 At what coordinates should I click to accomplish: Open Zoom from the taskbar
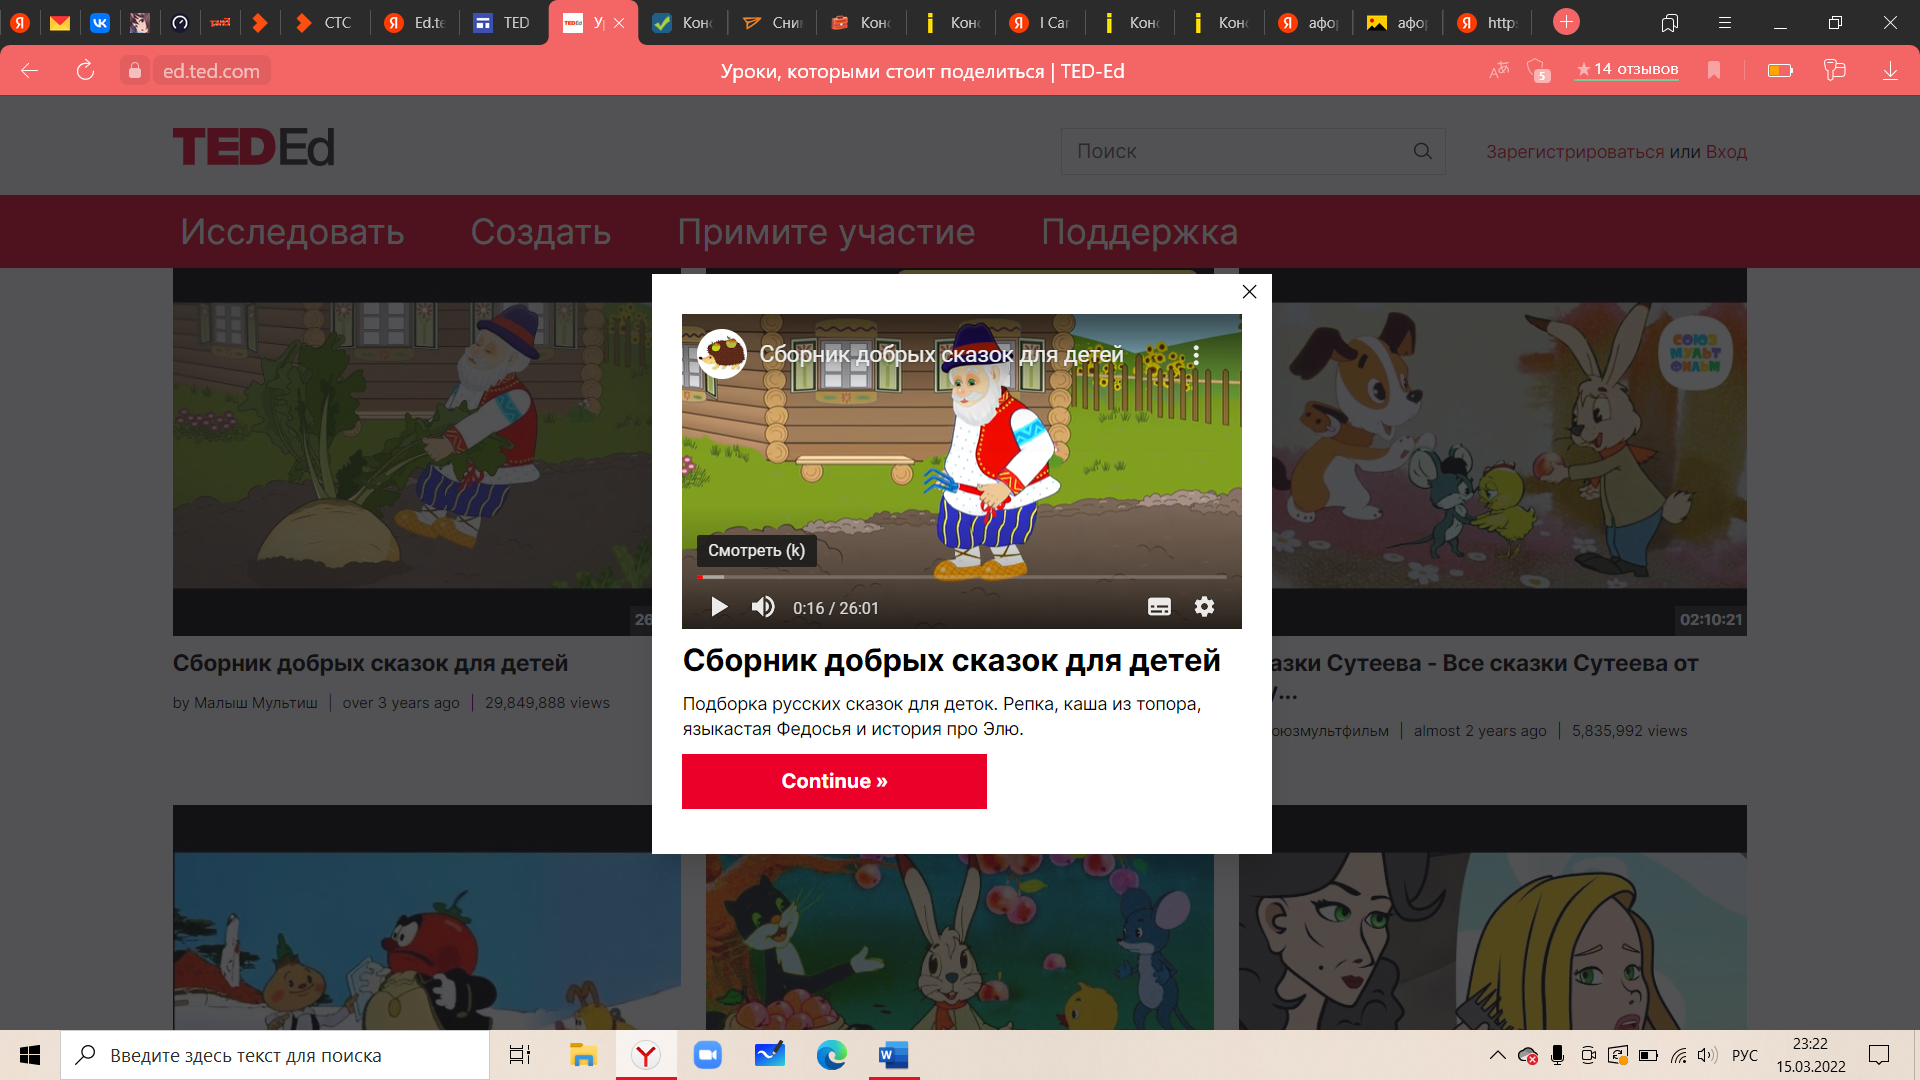coord(708,1055)
